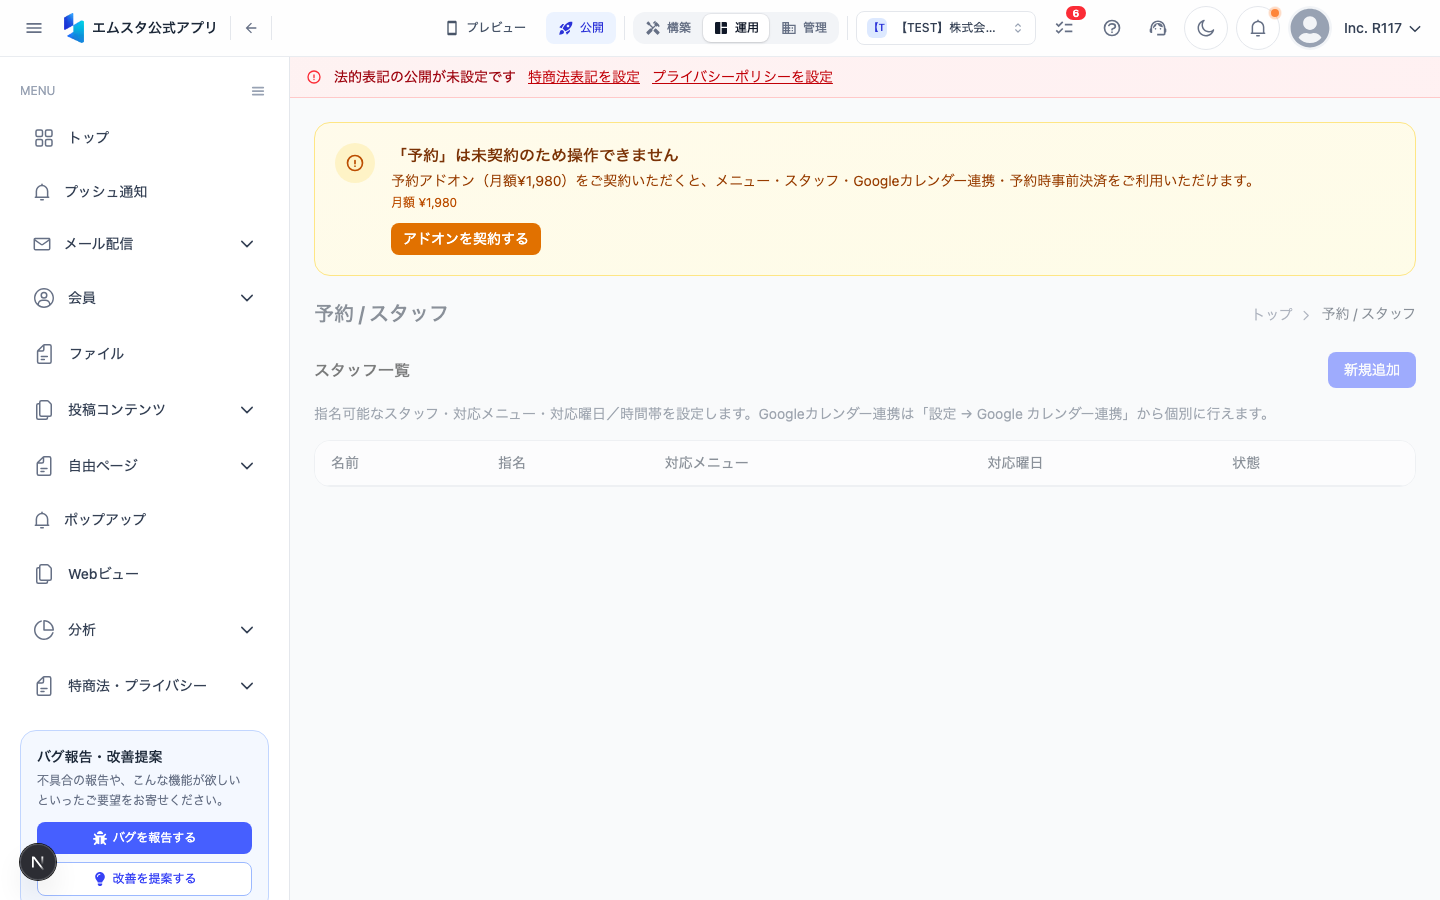Open ポップアップ in sidebar

click(x=144, y=520)
